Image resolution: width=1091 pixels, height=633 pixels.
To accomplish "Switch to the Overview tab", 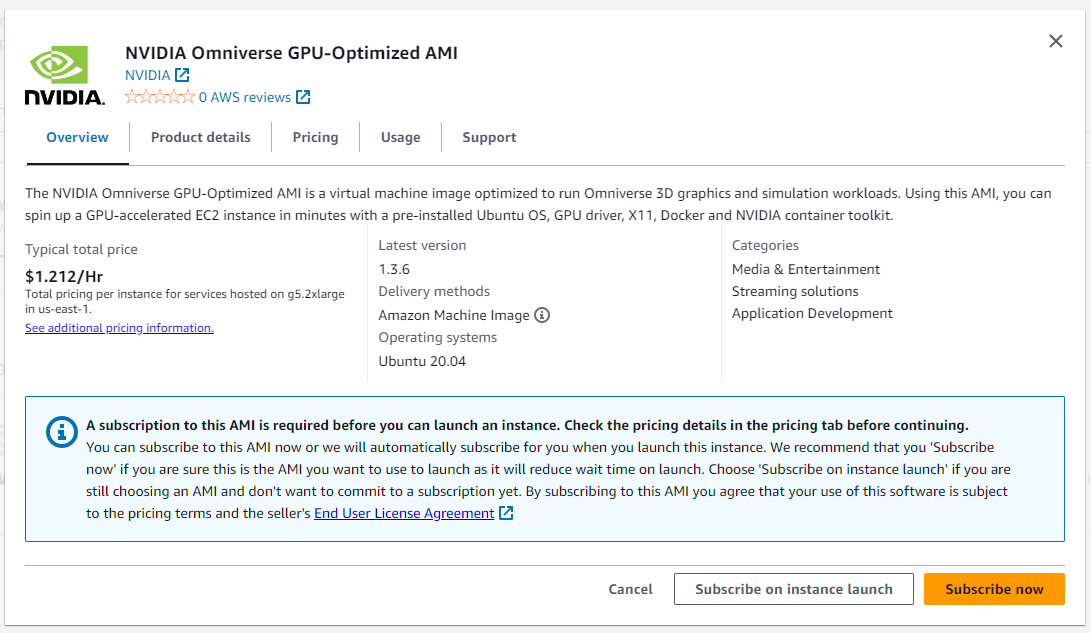I will click(x=77, y=138).
